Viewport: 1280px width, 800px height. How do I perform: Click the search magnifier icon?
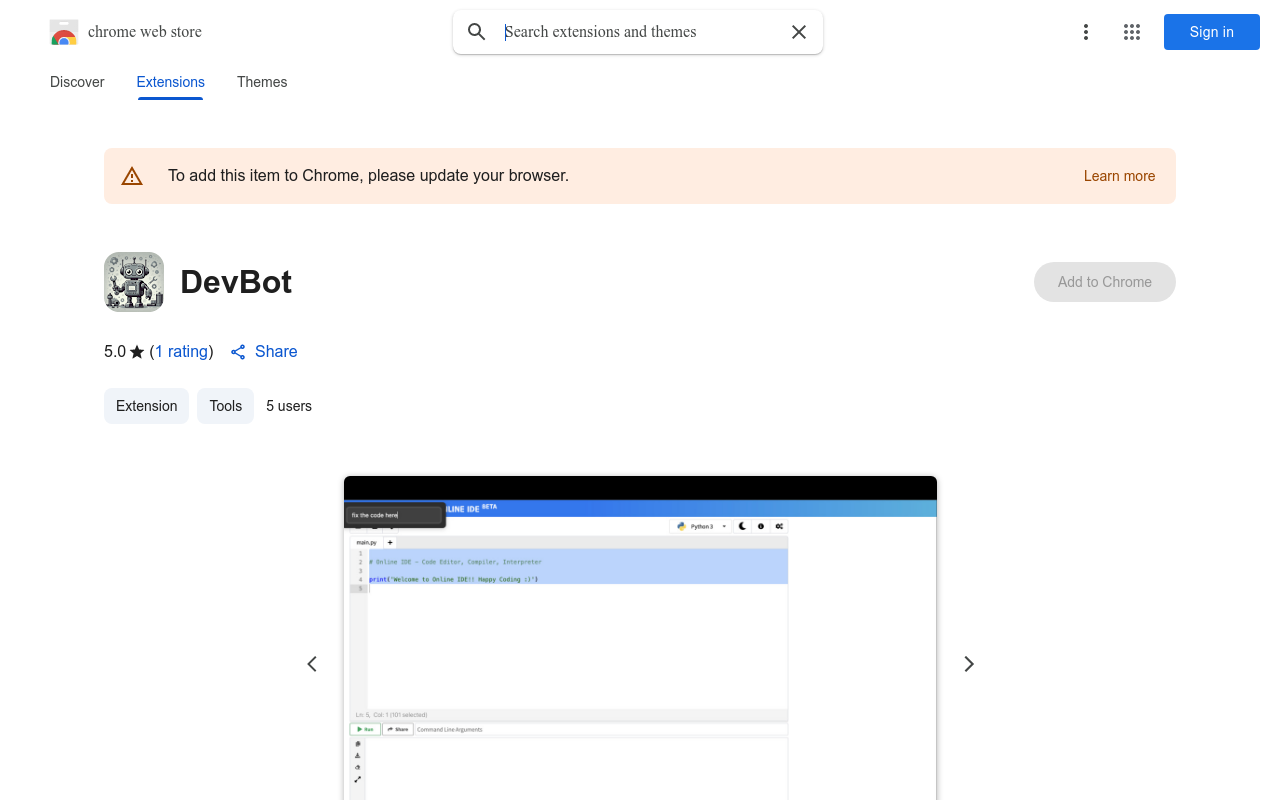477,32
